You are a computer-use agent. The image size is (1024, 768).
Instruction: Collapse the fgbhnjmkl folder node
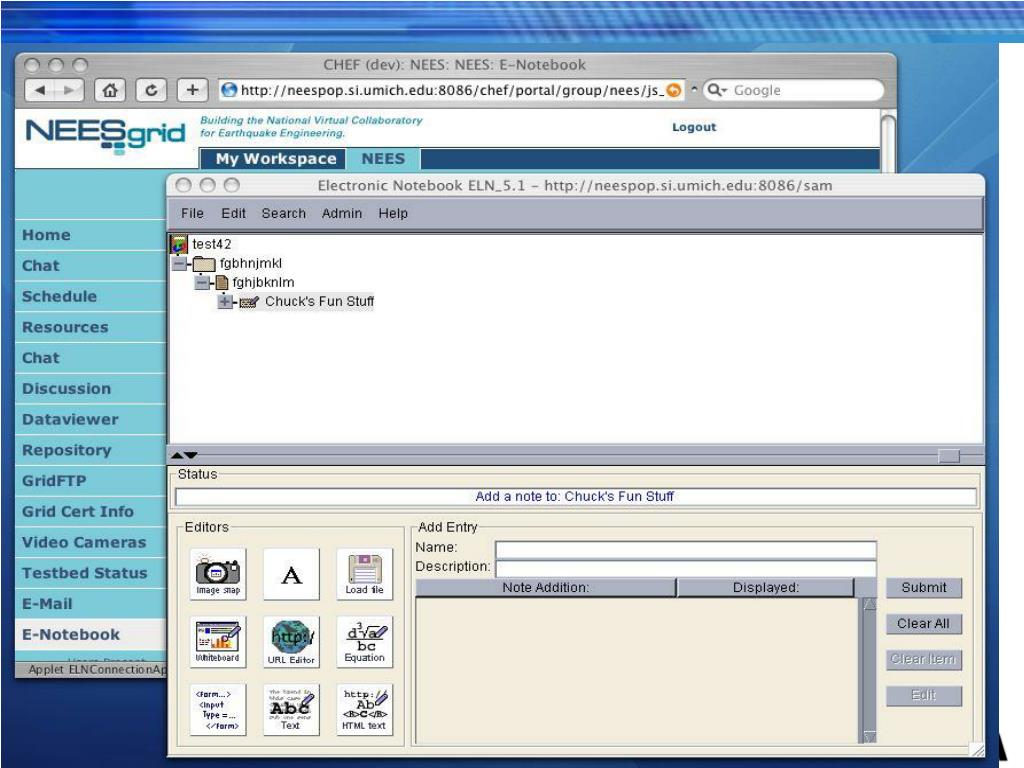[x=179, y=264]
